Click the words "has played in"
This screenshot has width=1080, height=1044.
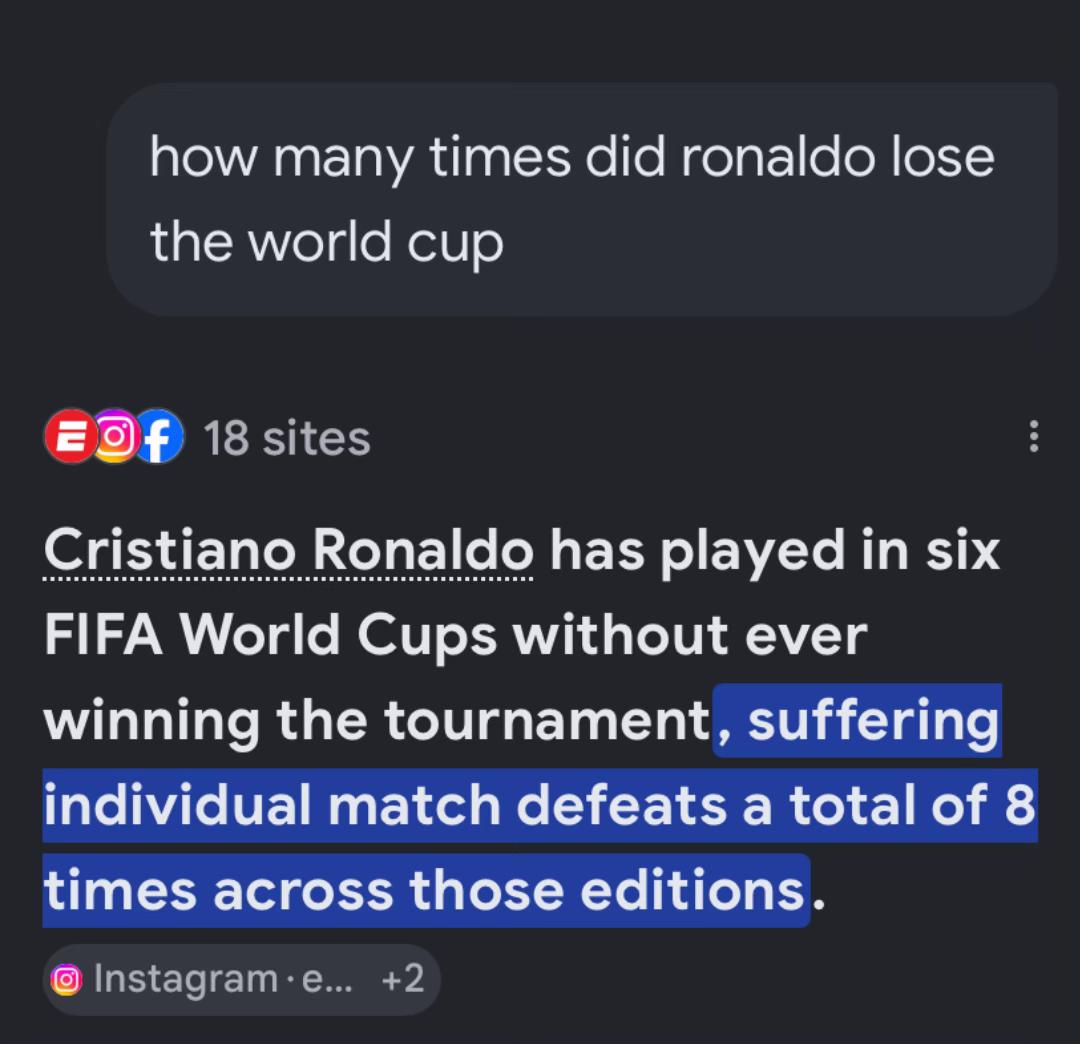tap(730, 552)
